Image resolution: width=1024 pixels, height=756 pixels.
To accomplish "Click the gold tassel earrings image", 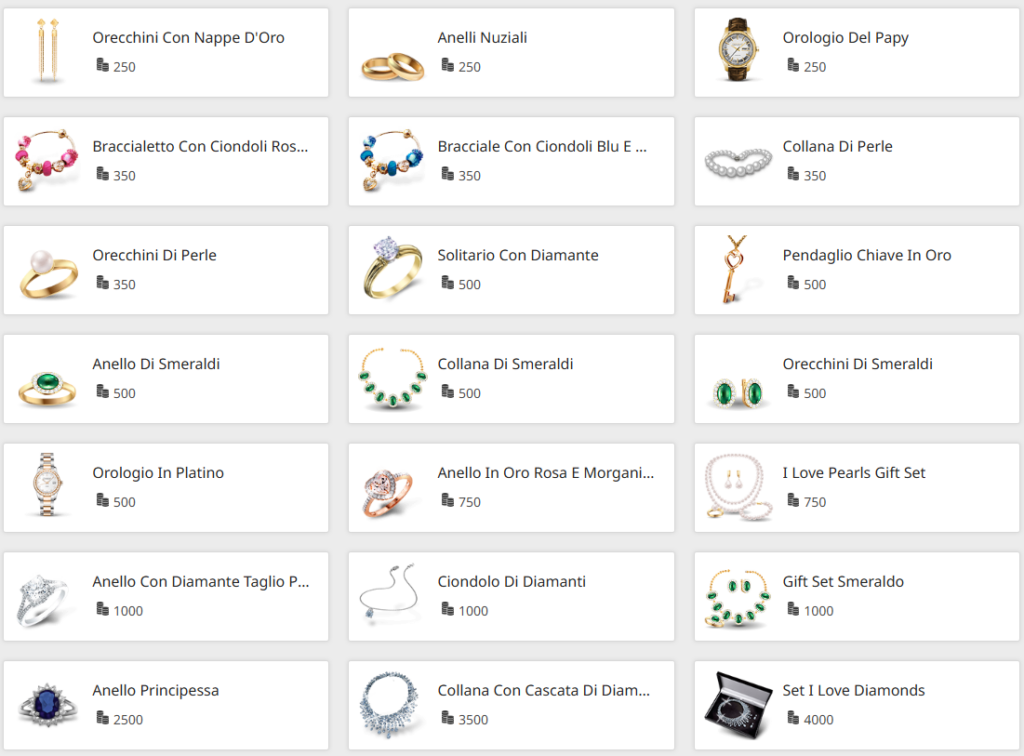I will pos(48,51).
